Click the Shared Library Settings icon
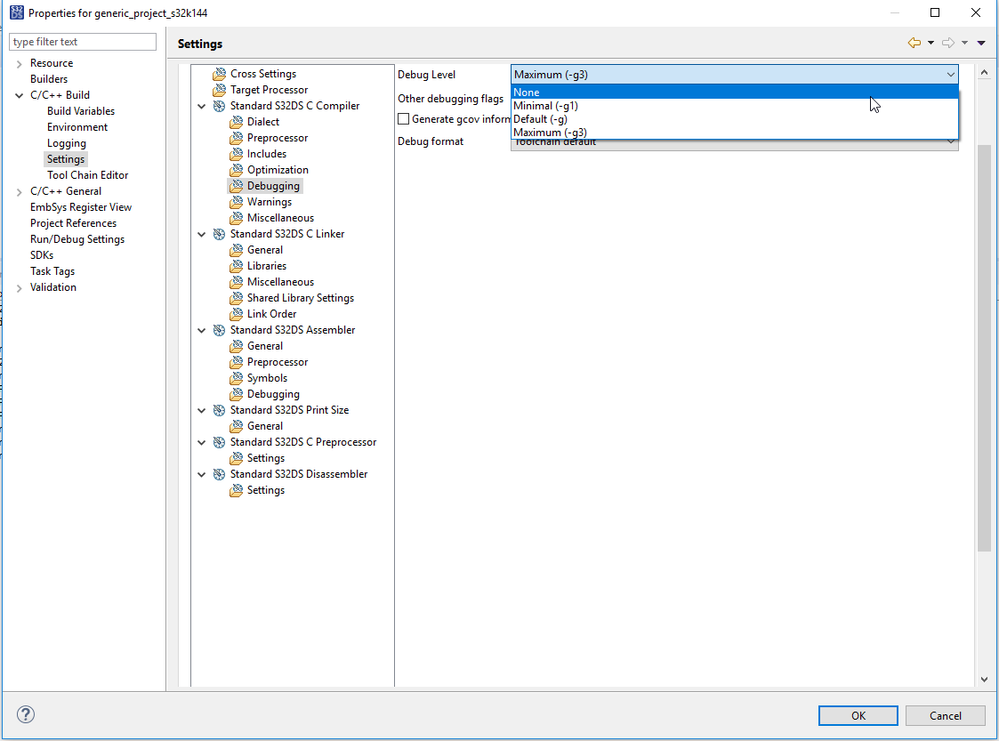The height and width of the screenshot is (741, 999). 236,298
